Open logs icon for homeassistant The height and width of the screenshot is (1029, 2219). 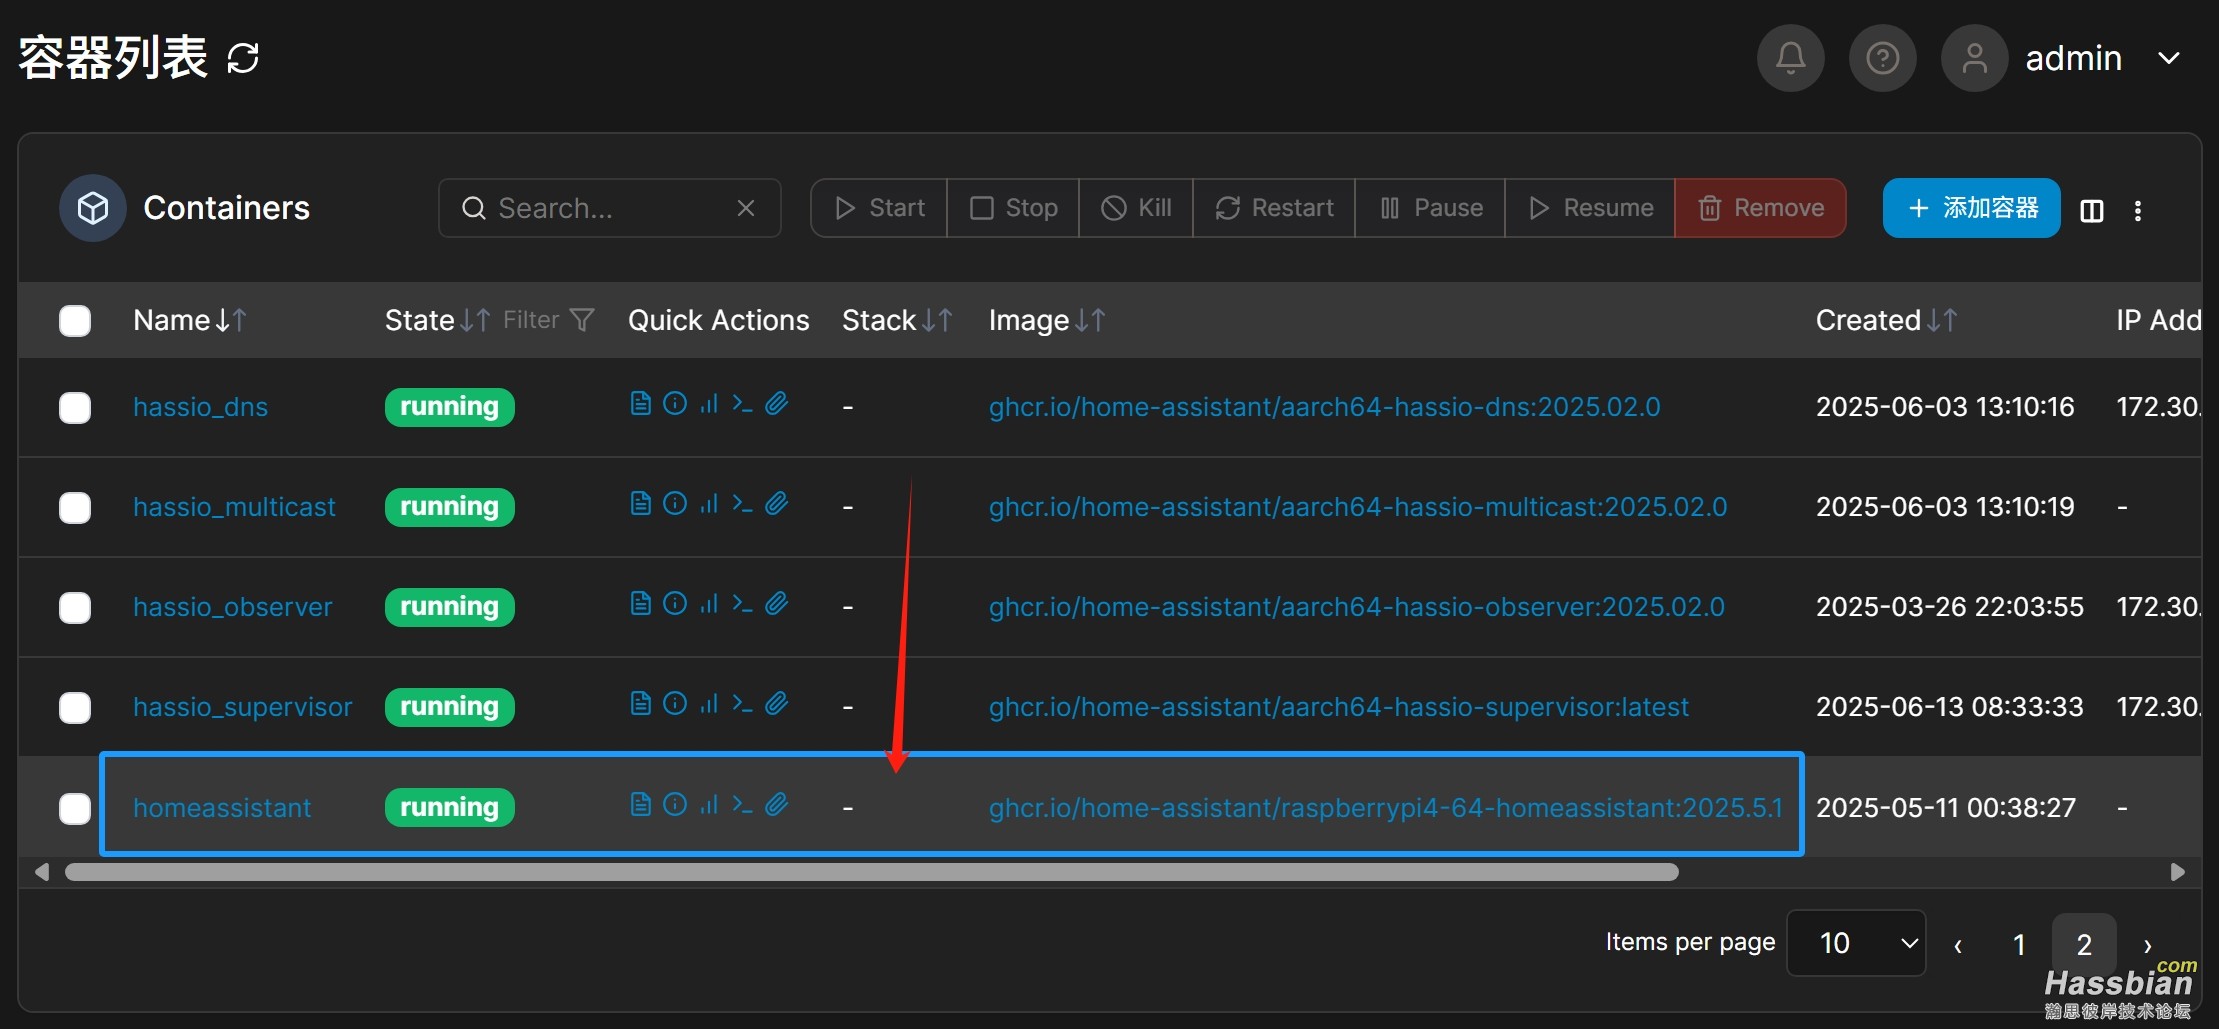[640, 804]
